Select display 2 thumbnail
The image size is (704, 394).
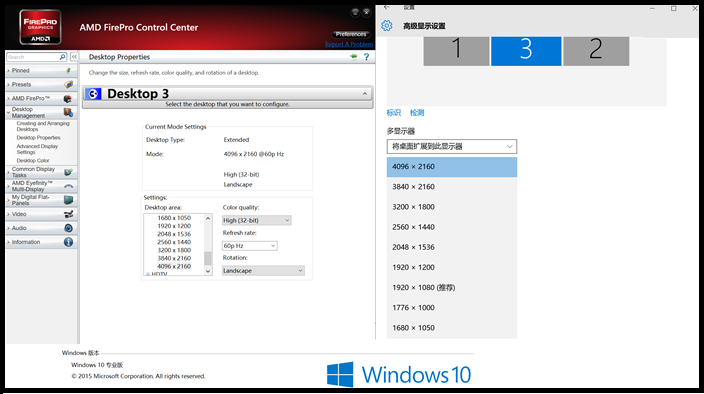596,51
